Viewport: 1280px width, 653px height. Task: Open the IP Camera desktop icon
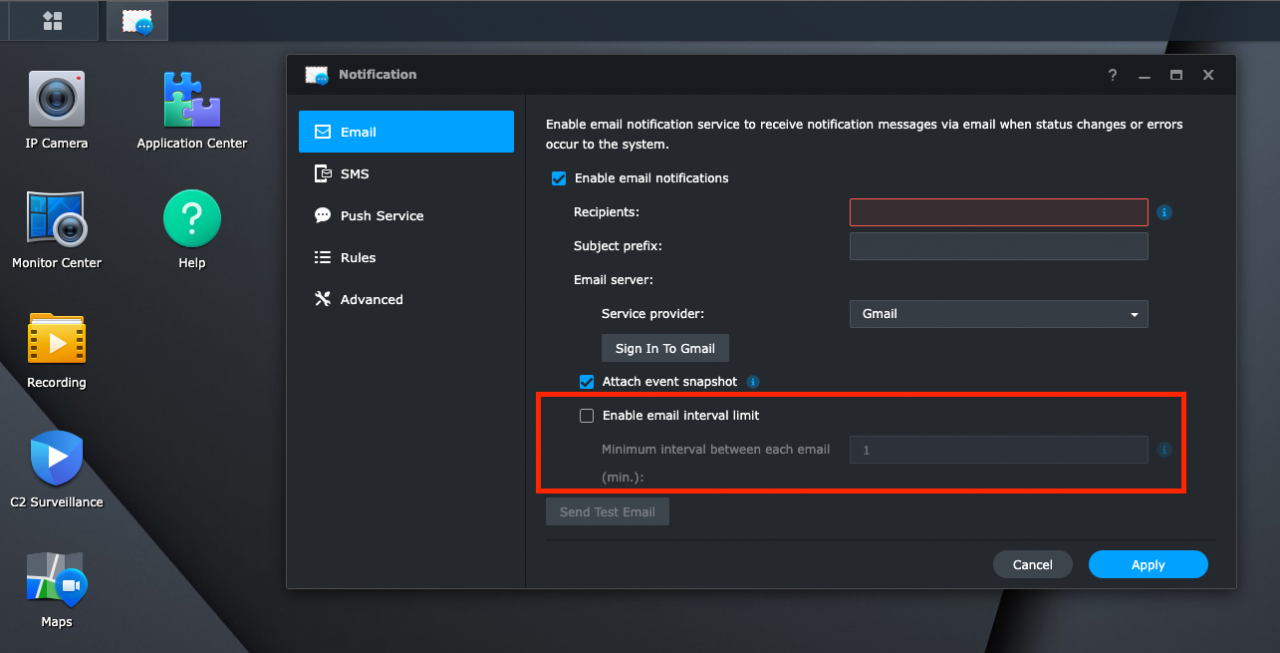click(56, 100)
